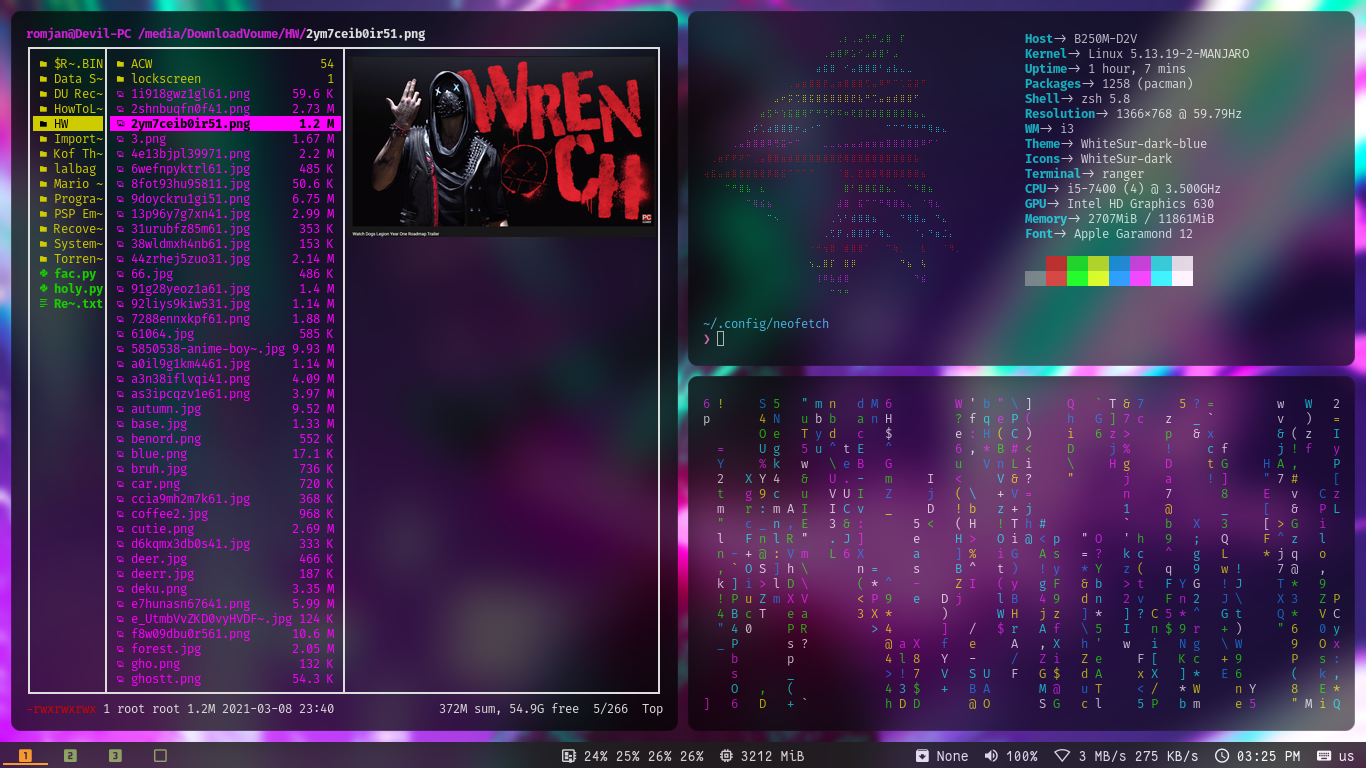This screenshot has height=768, width=1366.
Task: Click image icon beside autumn.jpg
Action: point(120,409)
